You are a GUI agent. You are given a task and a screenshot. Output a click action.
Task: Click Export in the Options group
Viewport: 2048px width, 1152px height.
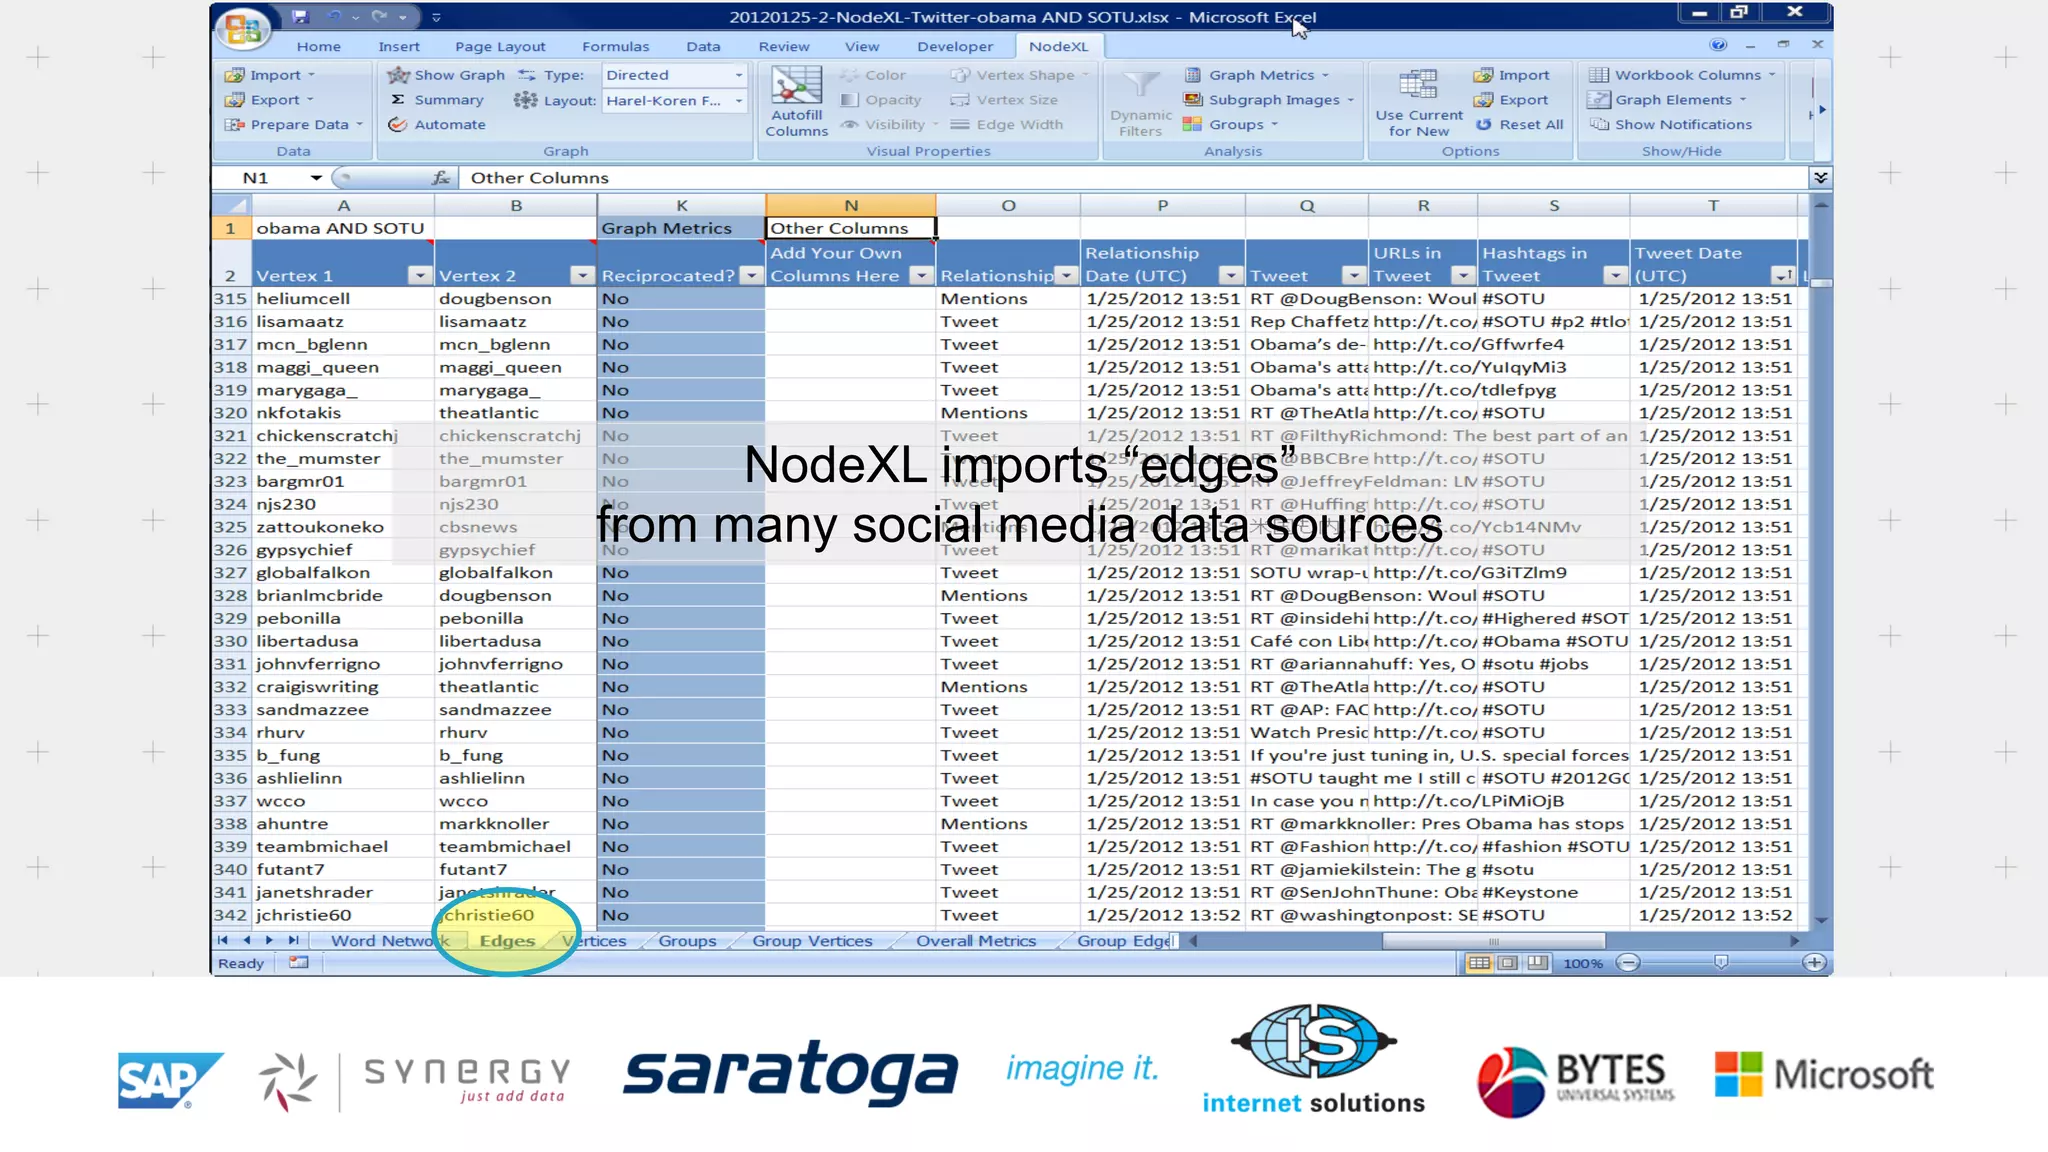[1511, 100]
